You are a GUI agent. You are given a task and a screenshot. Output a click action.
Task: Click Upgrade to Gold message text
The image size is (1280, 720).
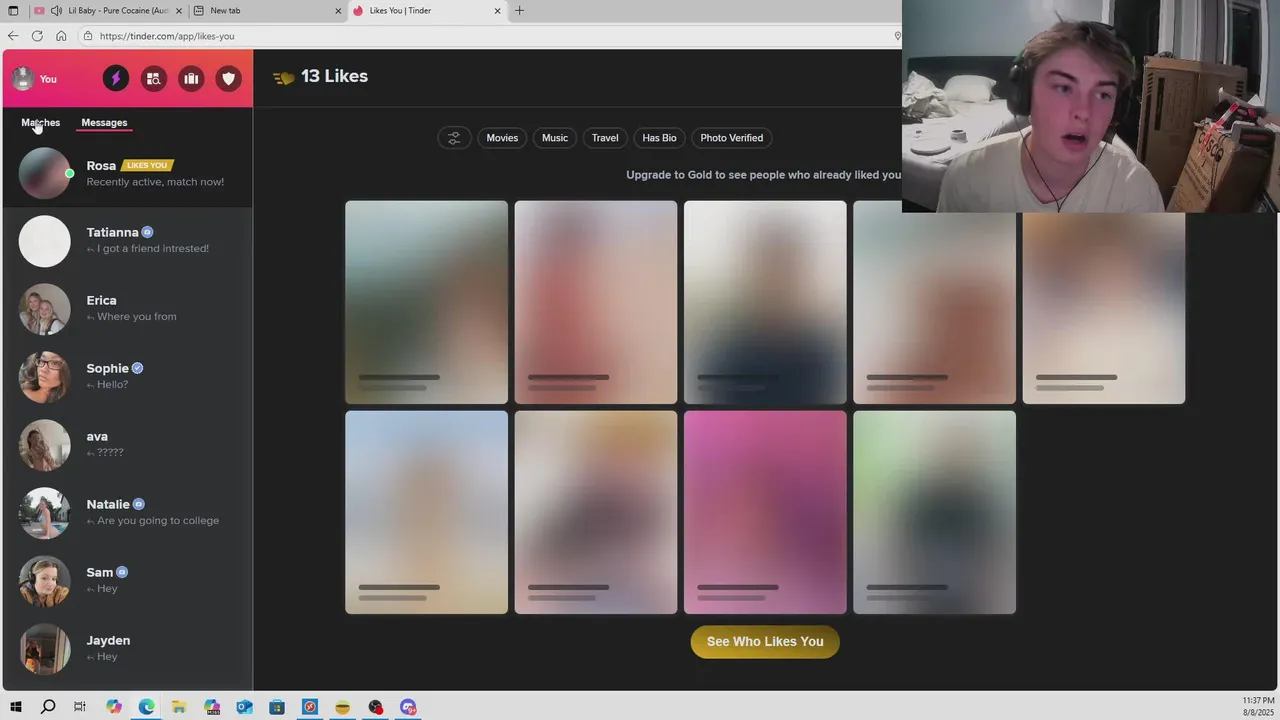(x=763, y=175)
